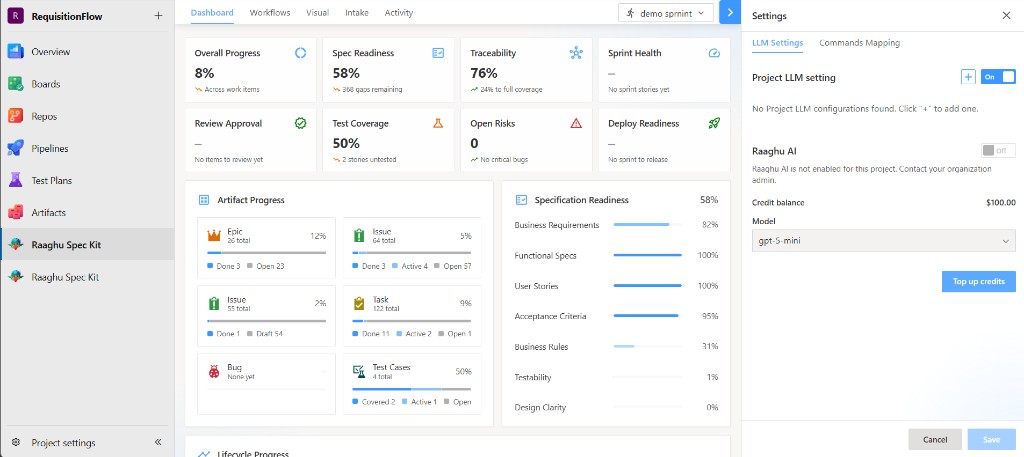This screenshot has height=457, width=1024.
Task: Open Project settings link
Action: click(x=63, y=442)
